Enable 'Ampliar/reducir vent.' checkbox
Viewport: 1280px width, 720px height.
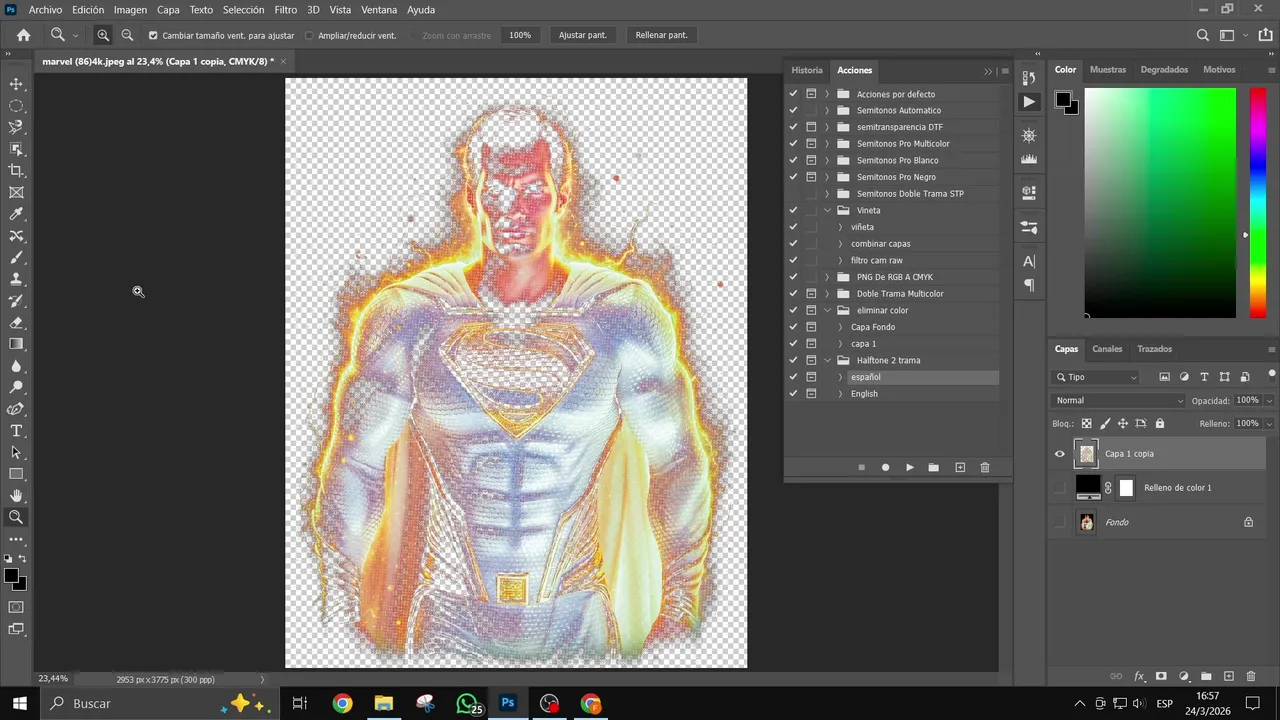point(309,35)
